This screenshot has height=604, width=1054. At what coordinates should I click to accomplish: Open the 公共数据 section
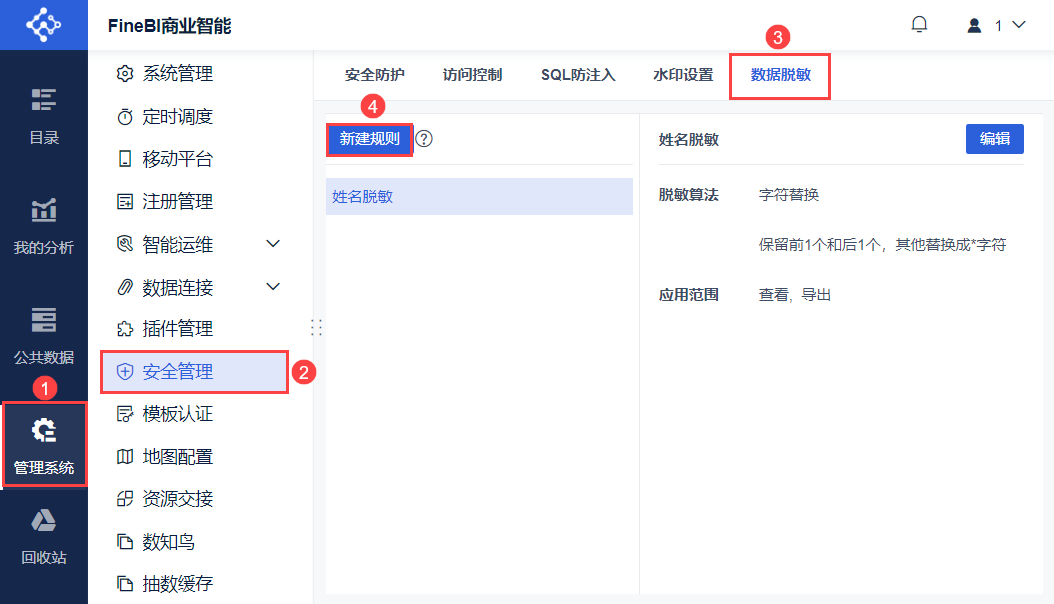(x=43, y=335)
